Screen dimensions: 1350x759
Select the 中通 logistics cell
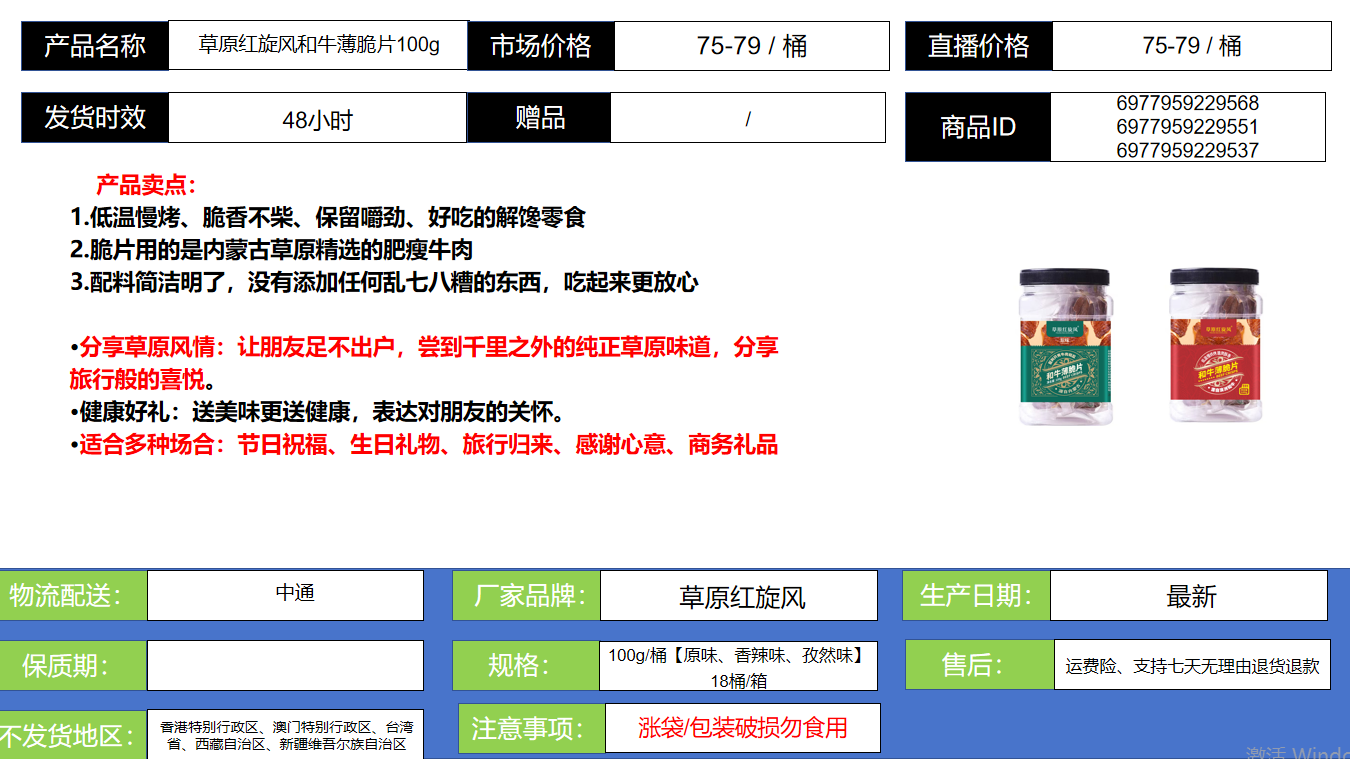click(285, 595)
